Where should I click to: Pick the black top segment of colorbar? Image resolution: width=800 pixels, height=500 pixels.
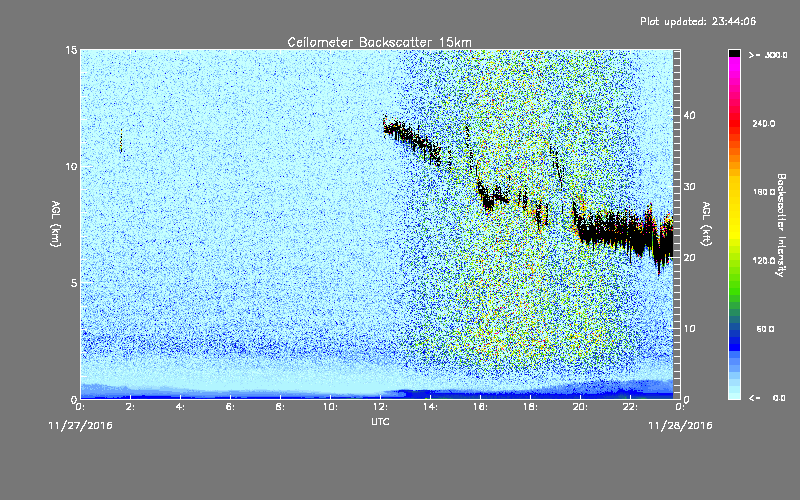pyautogui.click(x=734, y=53)
